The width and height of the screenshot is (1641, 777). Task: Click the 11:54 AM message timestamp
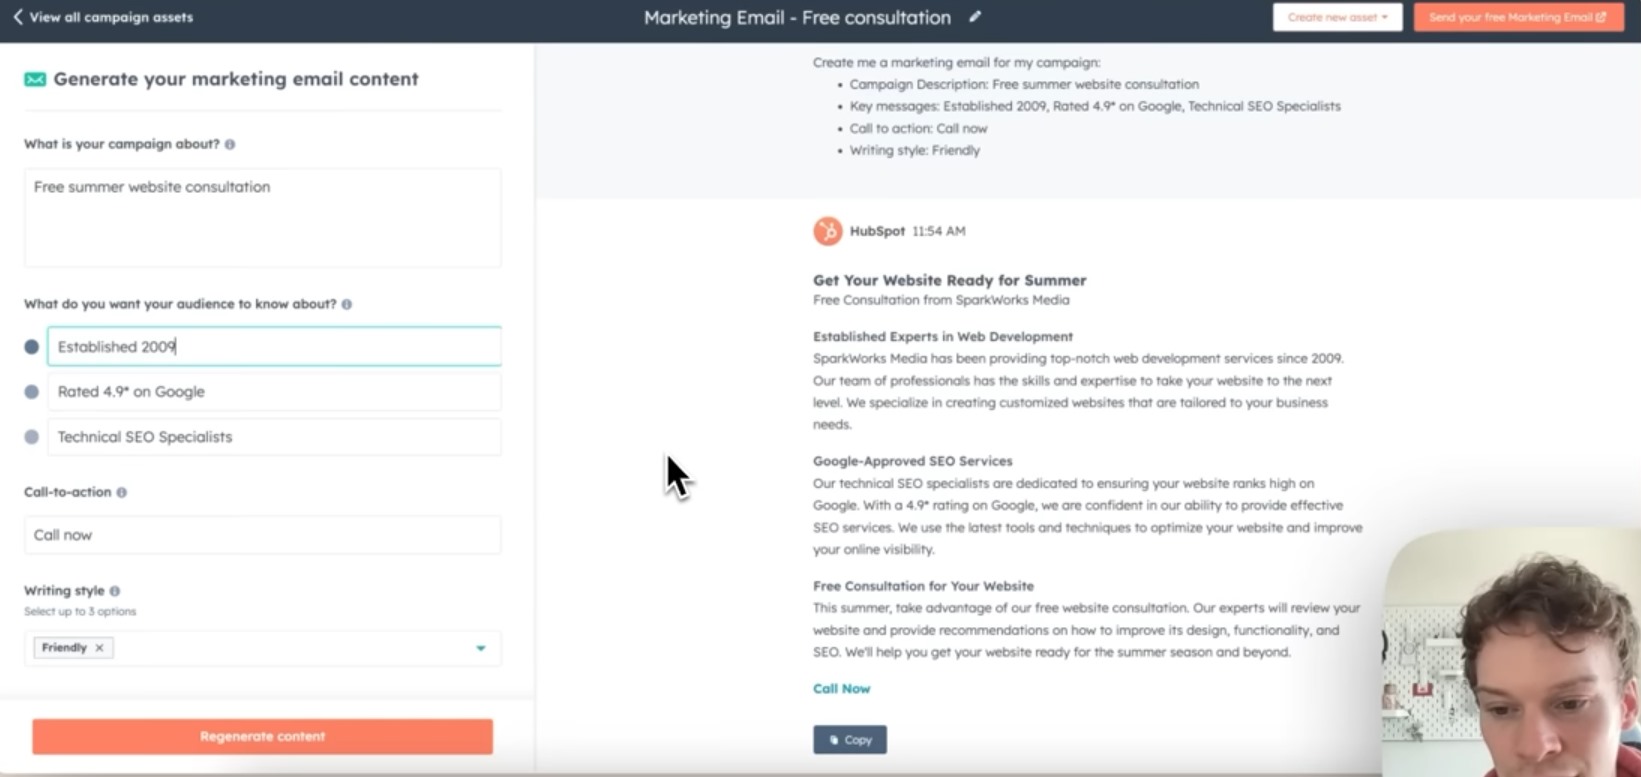pos(939,231)
